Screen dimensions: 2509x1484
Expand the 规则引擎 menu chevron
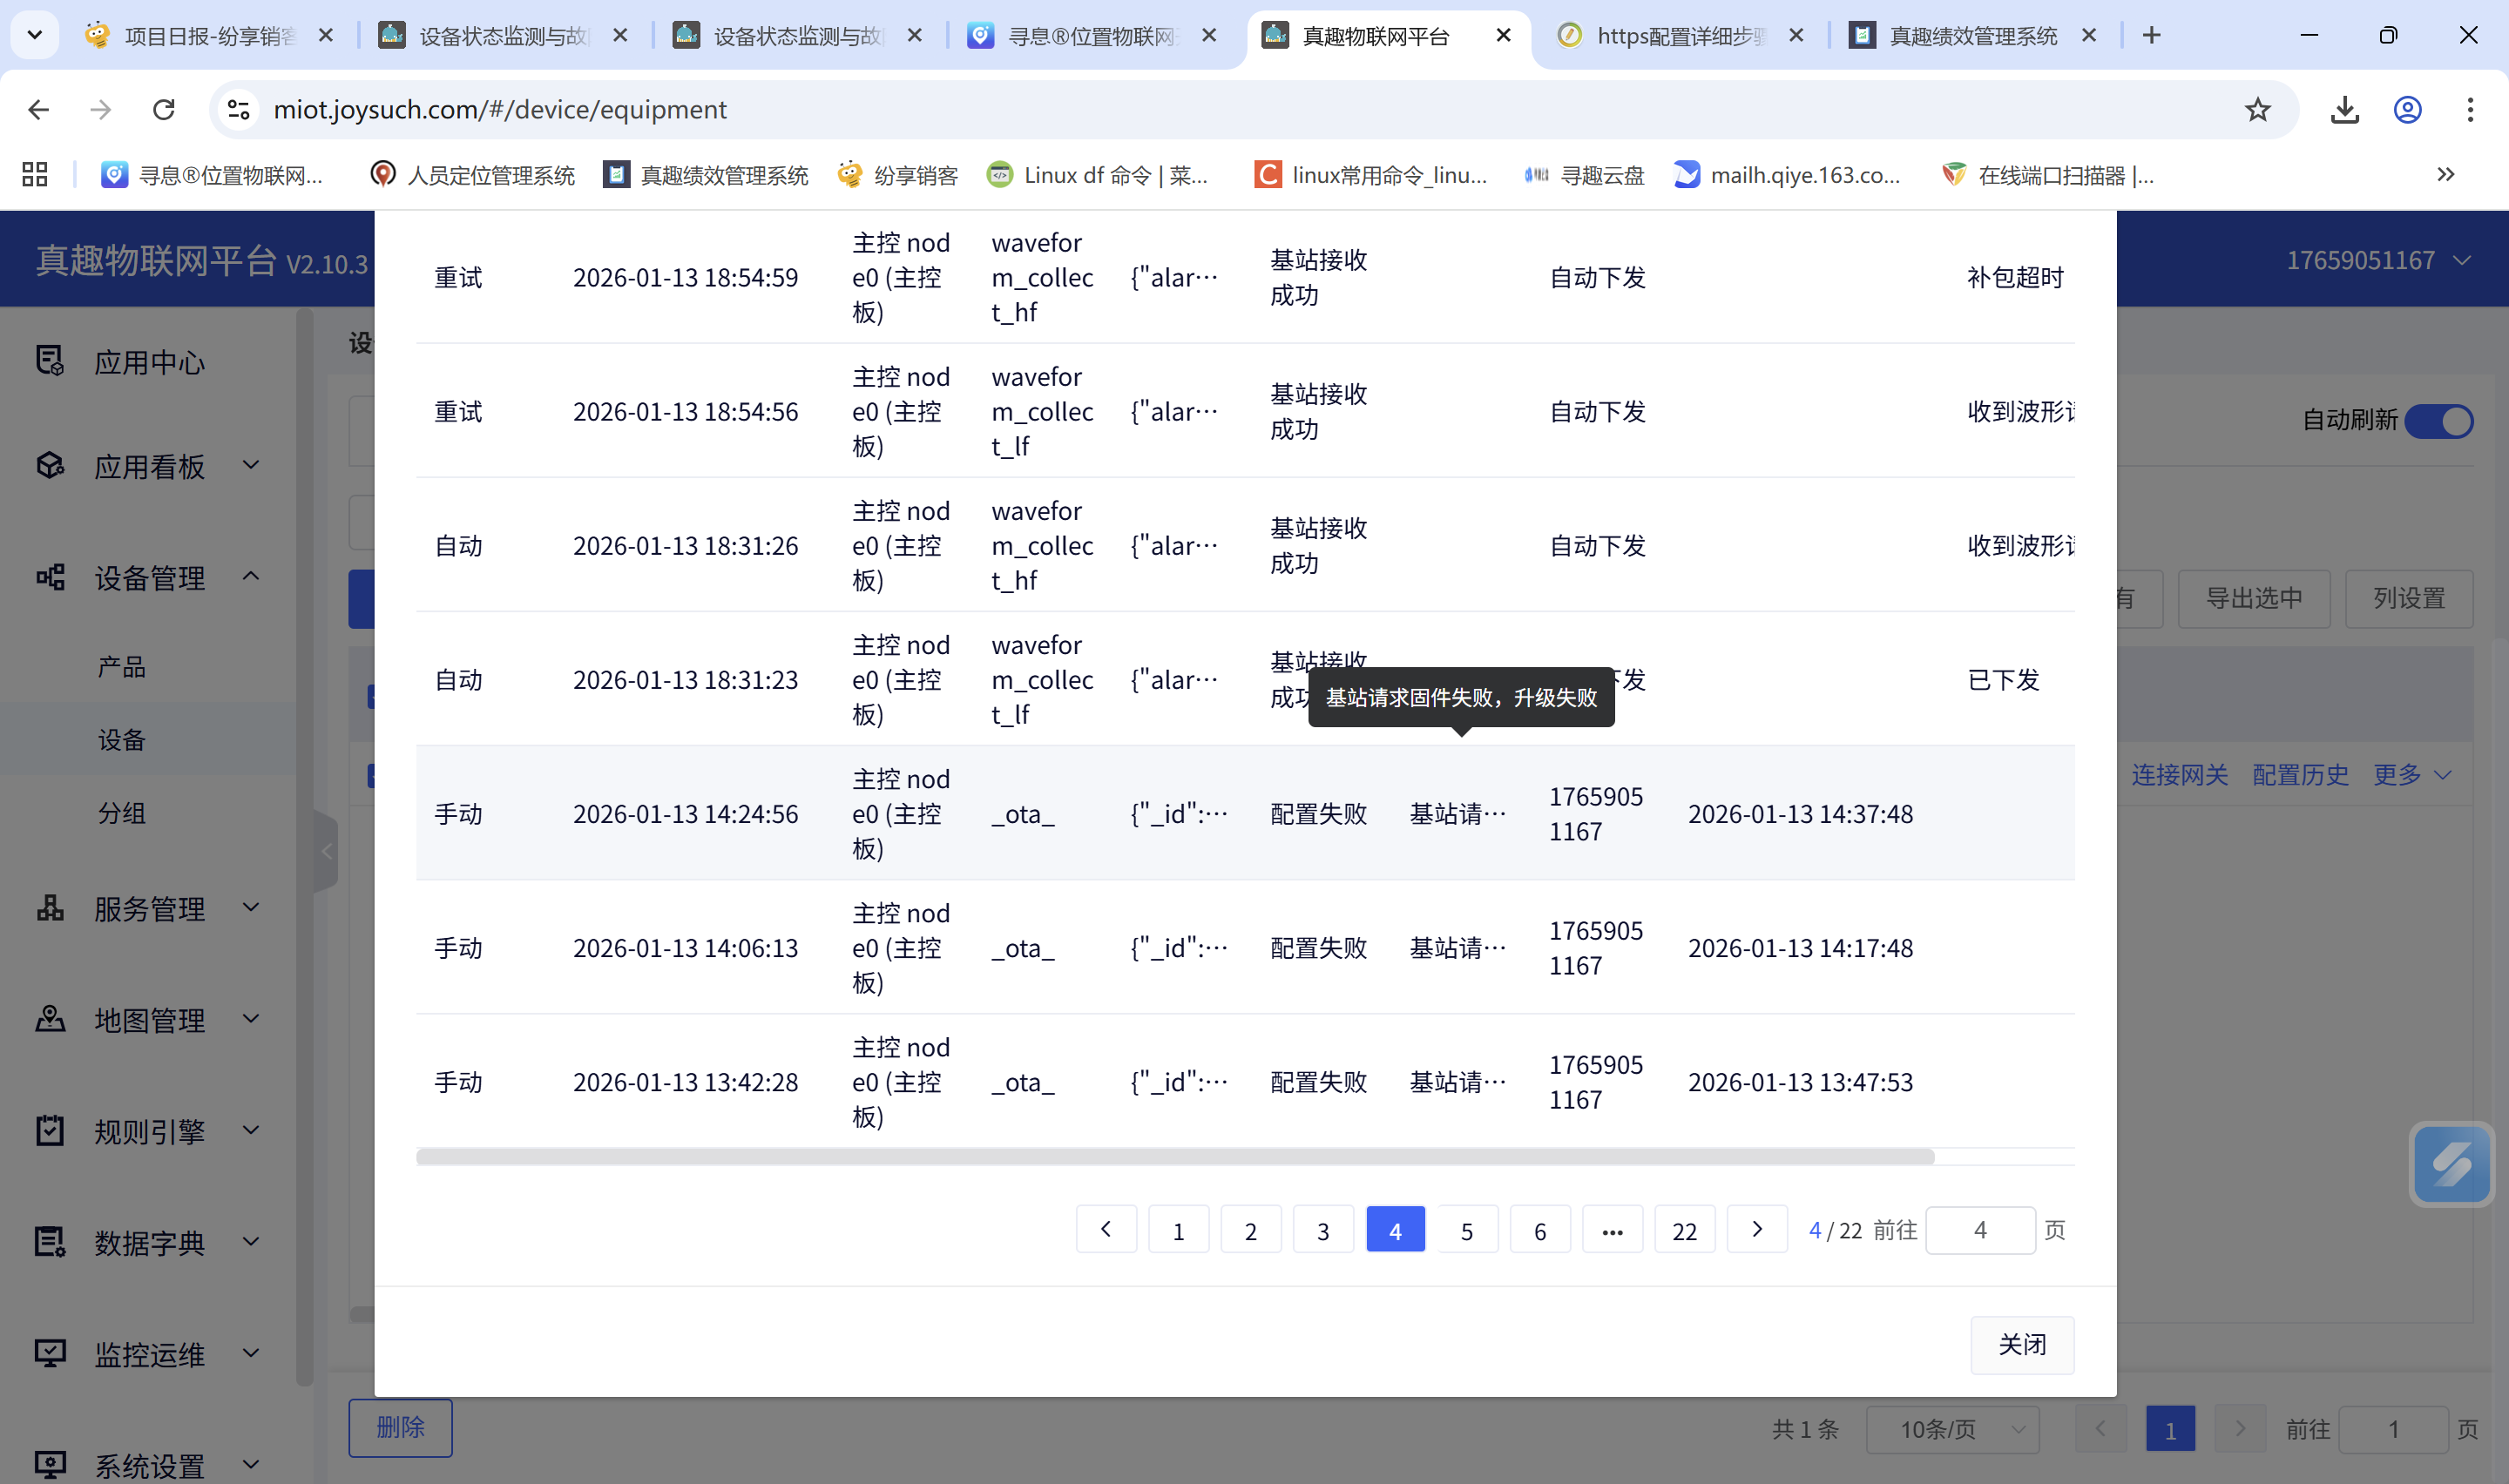tap(252, 1130)
